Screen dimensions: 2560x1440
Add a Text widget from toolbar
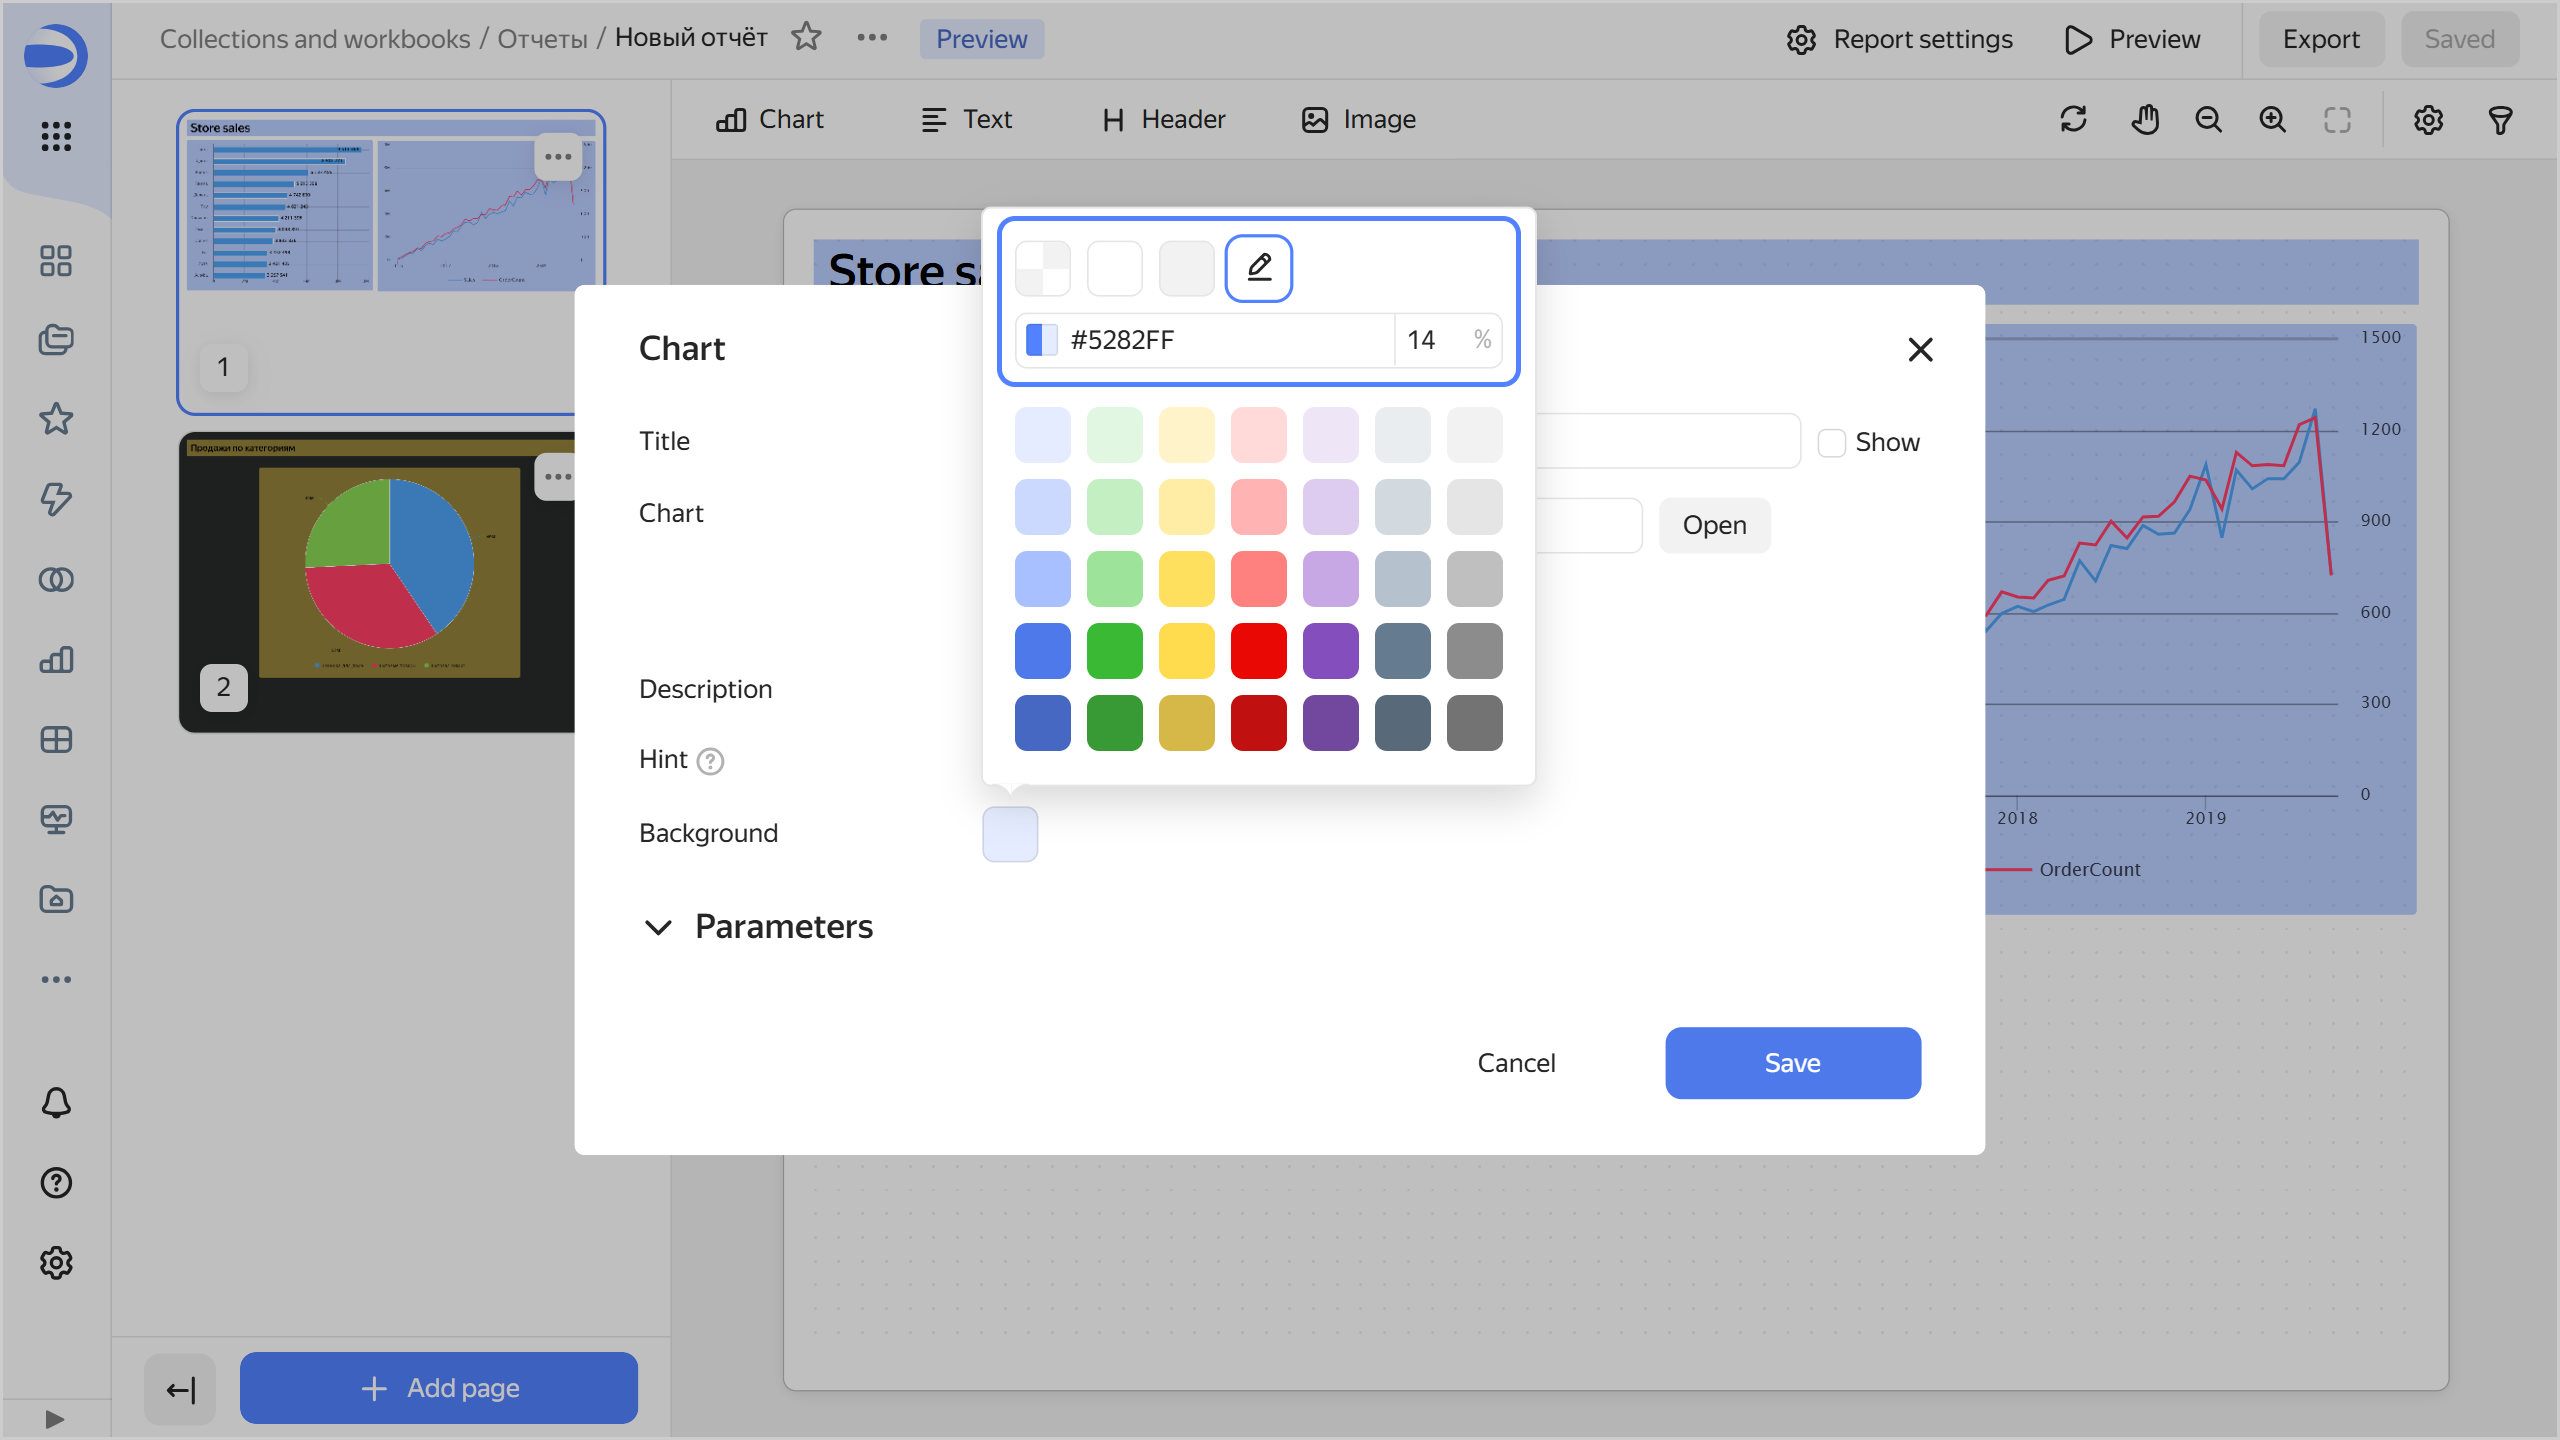click(x=966, y=120)
